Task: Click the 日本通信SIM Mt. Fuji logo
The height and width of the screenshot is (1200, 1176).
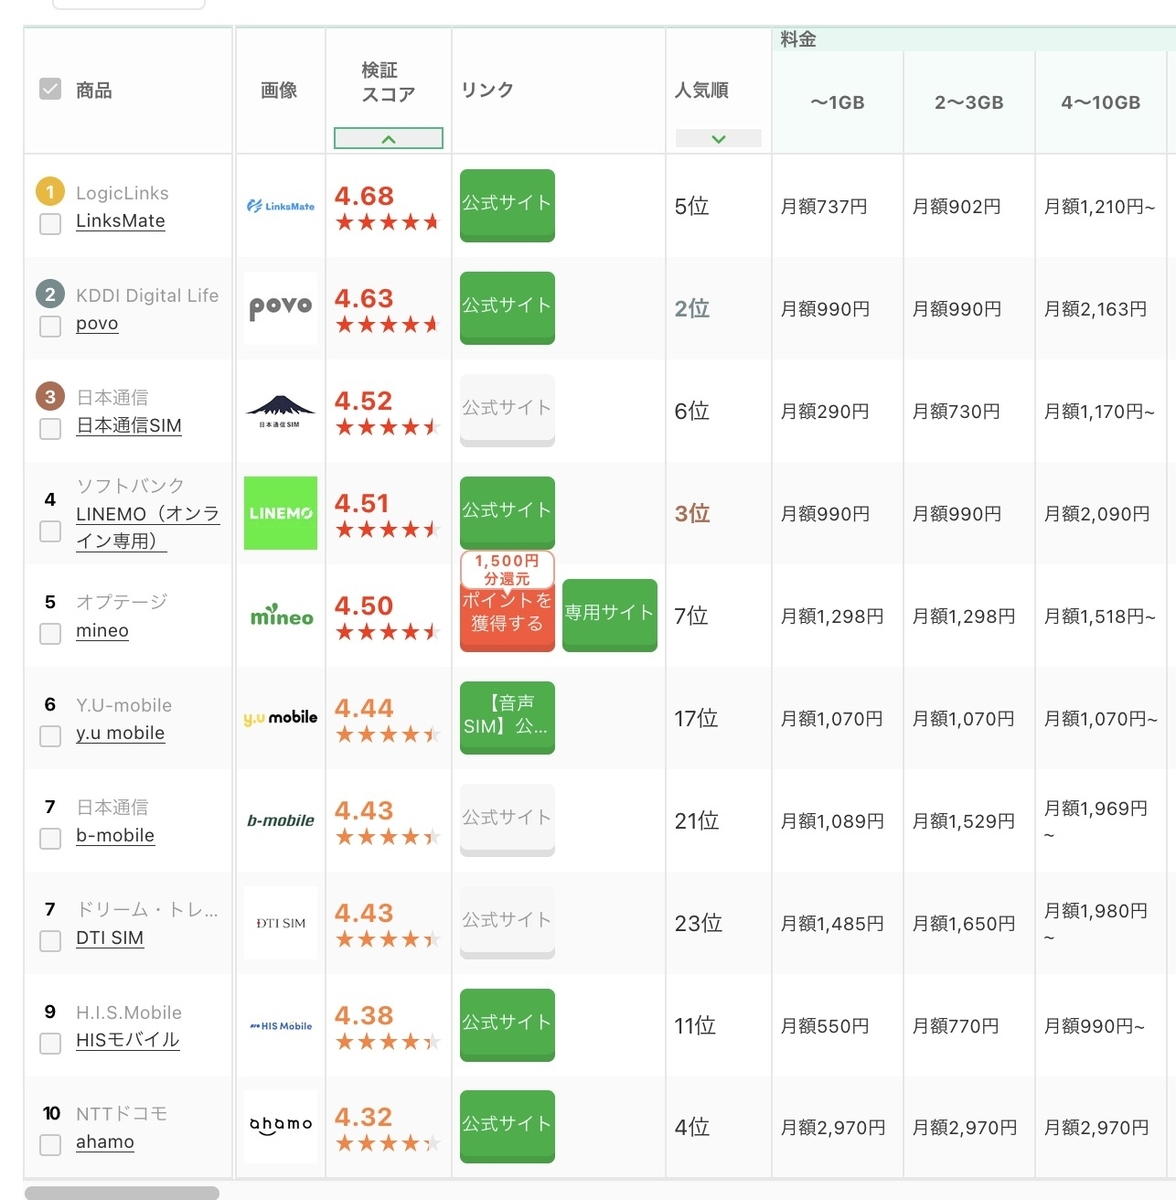Action: coord(280,411)
